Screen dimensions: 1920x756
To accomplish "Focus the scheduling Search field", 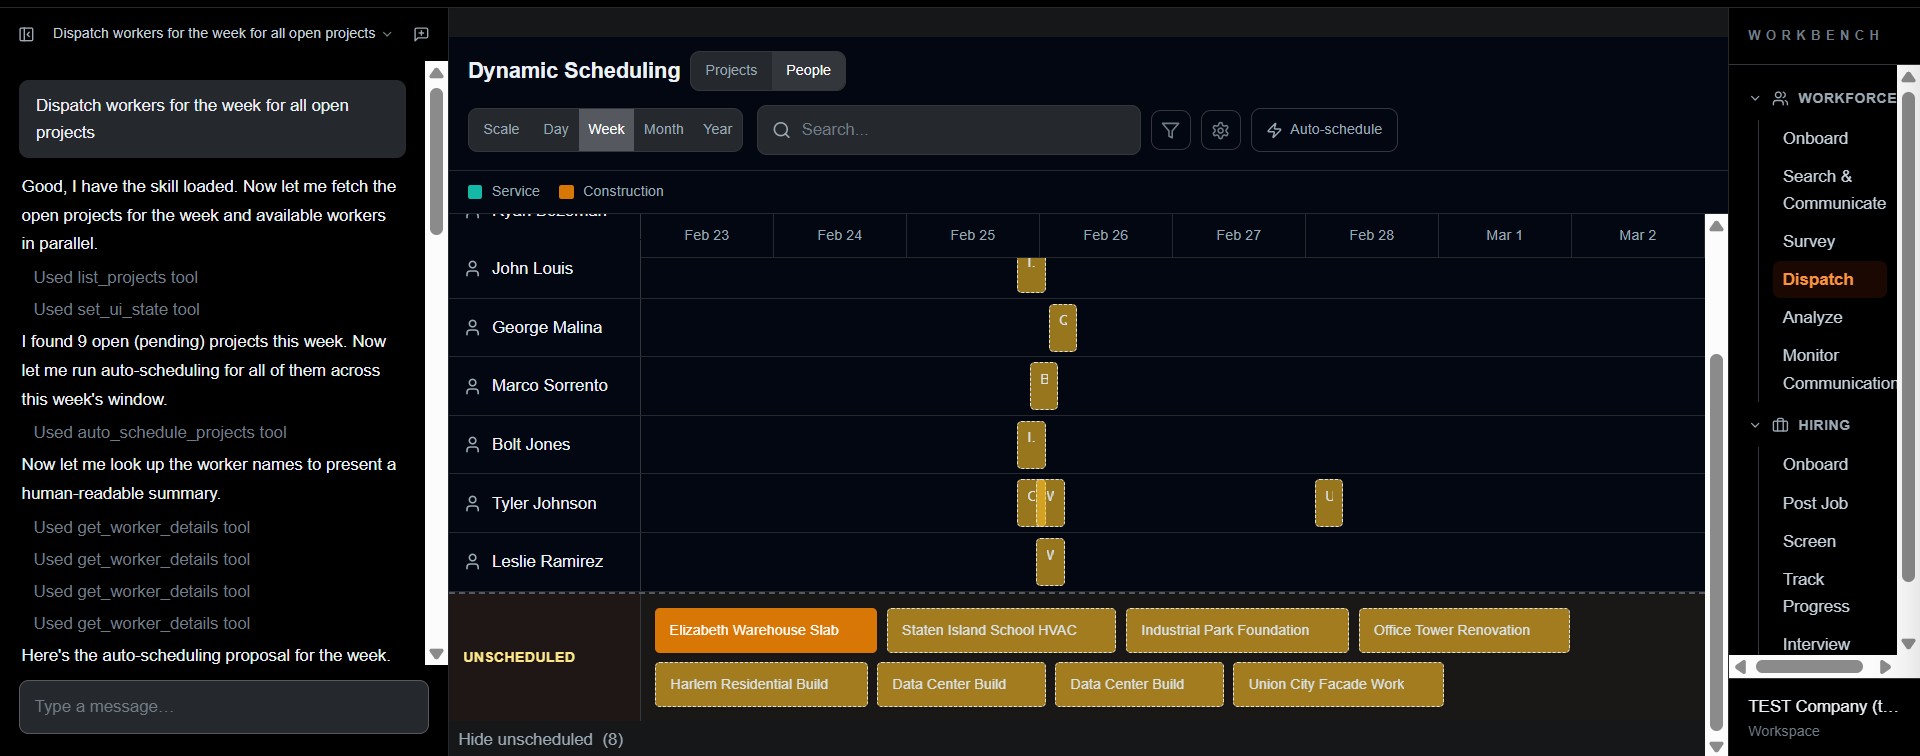I will click(x=948, y=130).
